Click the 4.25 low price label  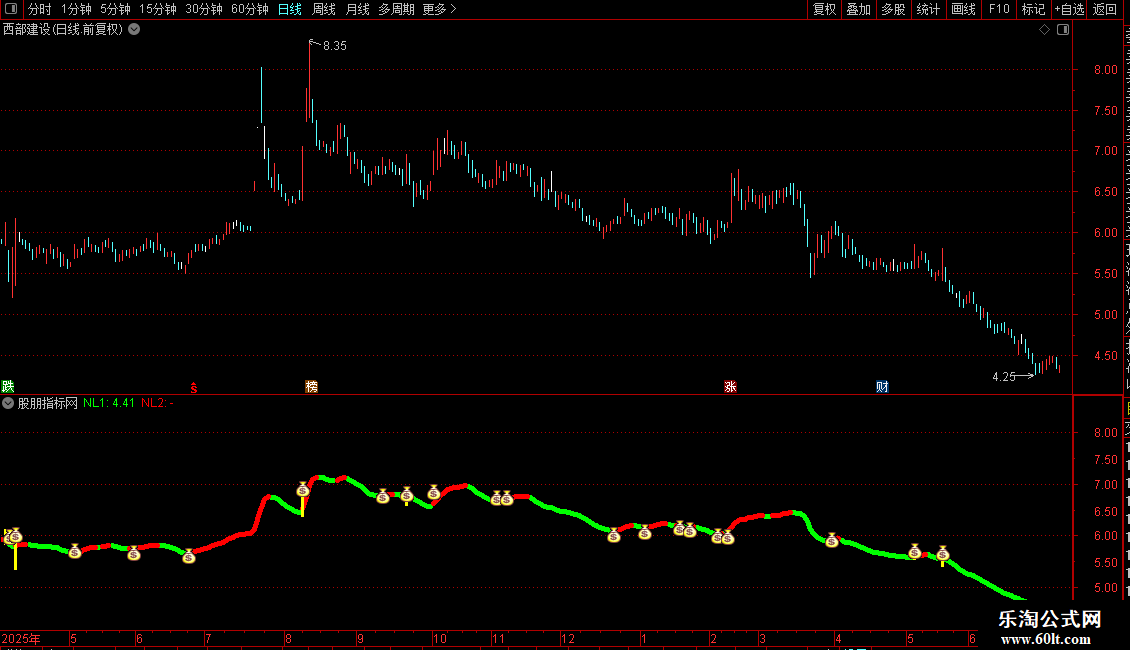click(1003, 377)
